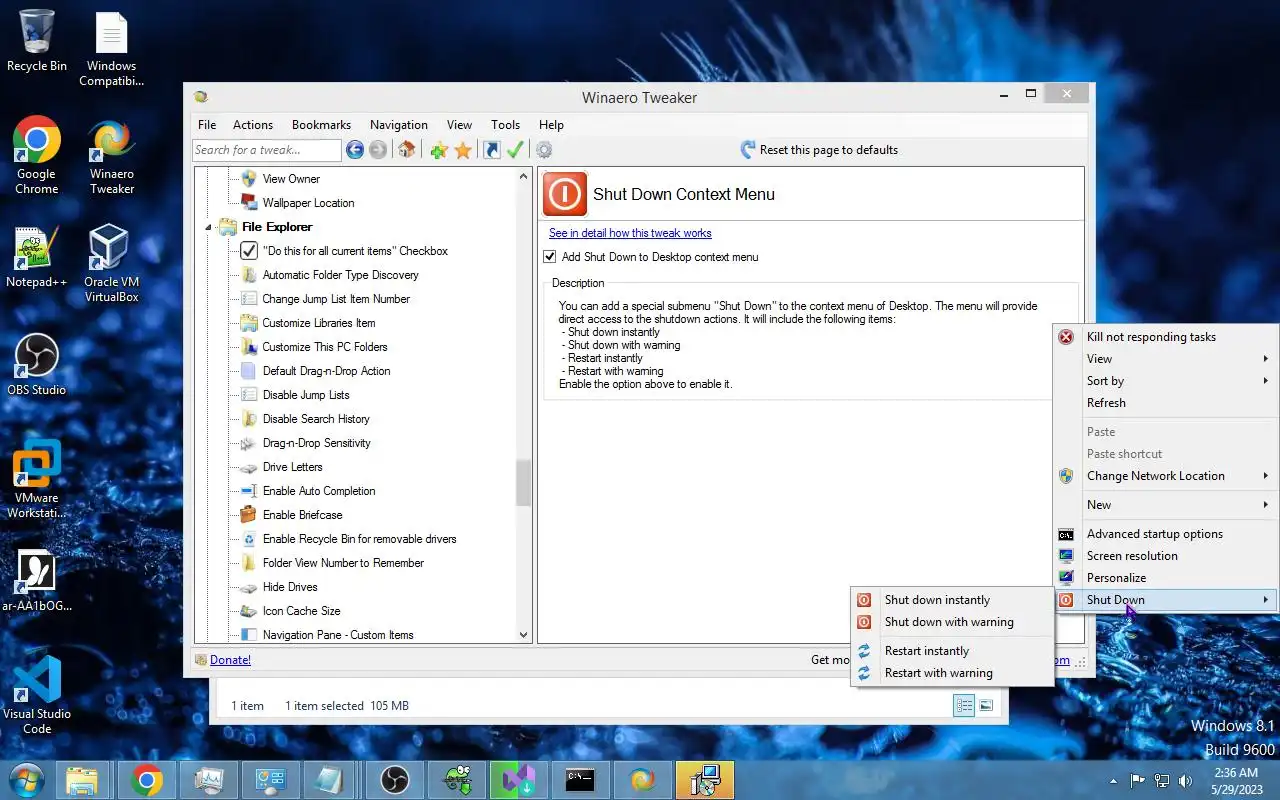Open the Actions menu

[x=253, y=125]
